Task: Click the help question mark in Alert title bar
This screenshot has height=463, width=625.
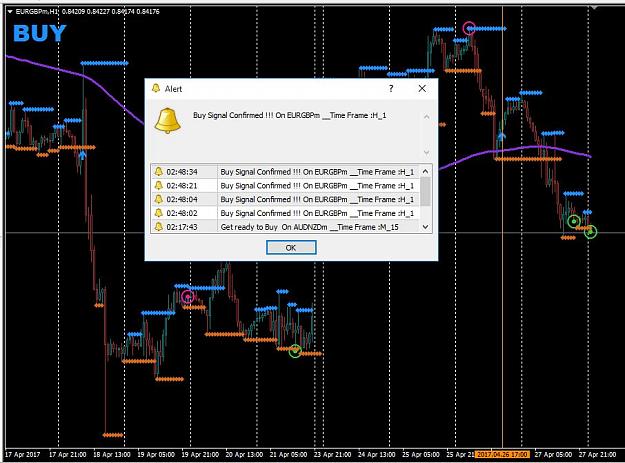Action: pyautogui.click(x=391, y=88)
